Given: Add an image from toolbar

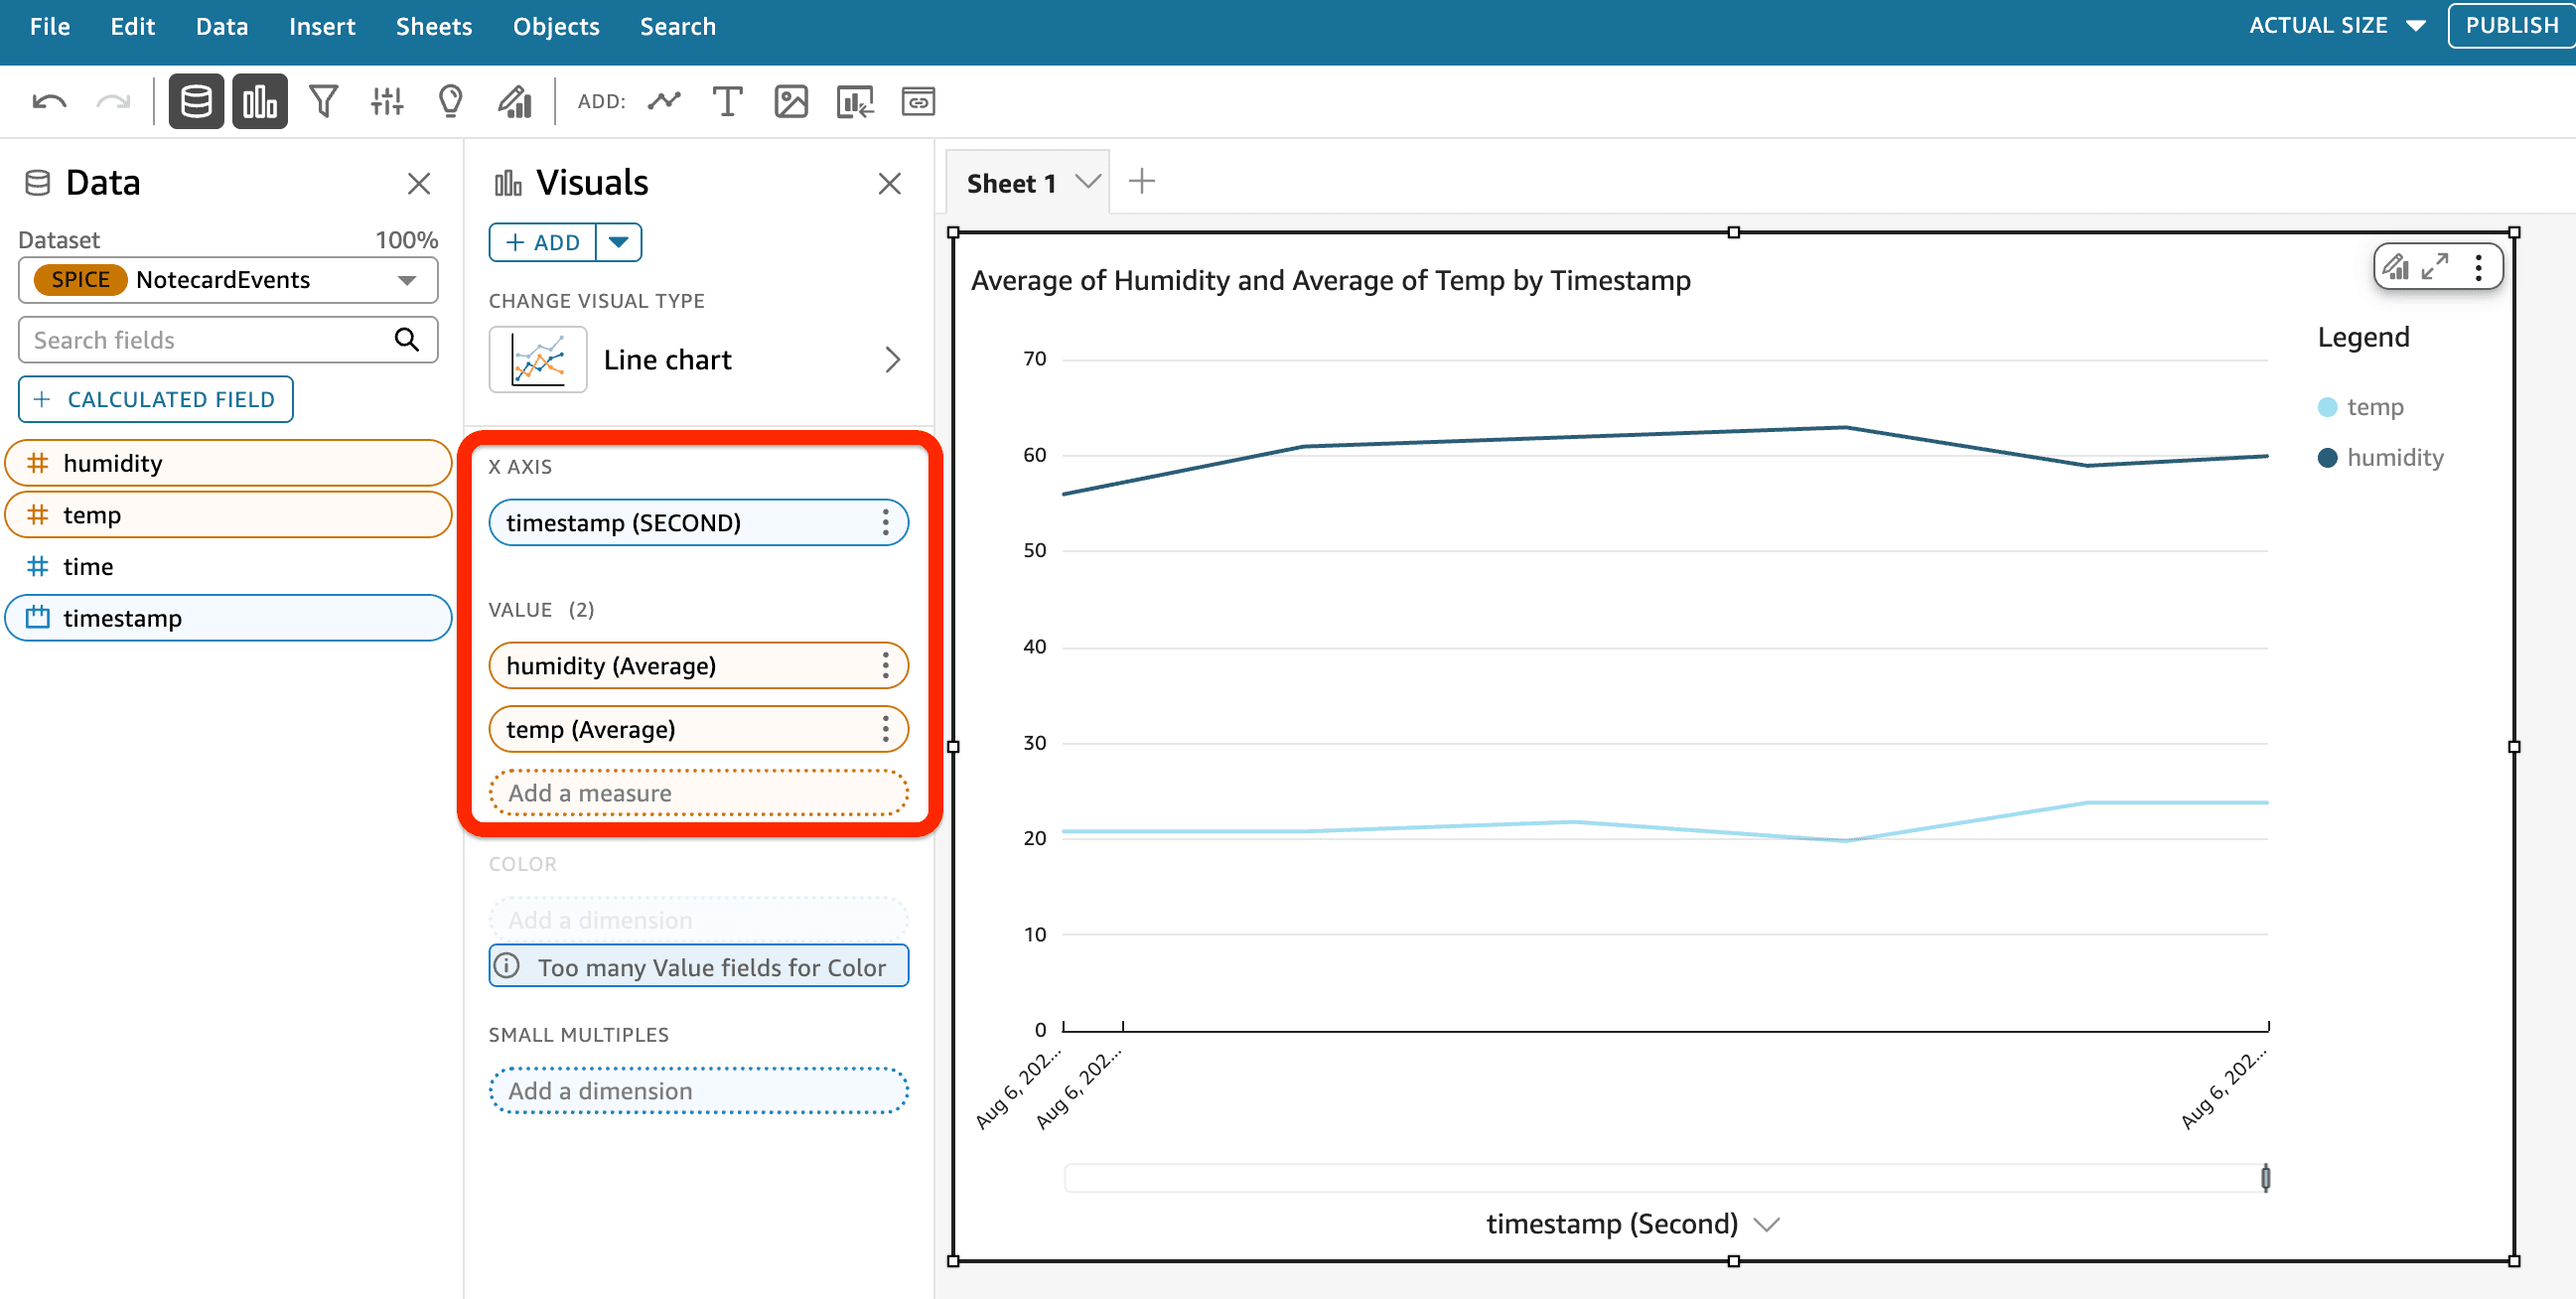Looking at the screenshot, I should tap(791, 101).
